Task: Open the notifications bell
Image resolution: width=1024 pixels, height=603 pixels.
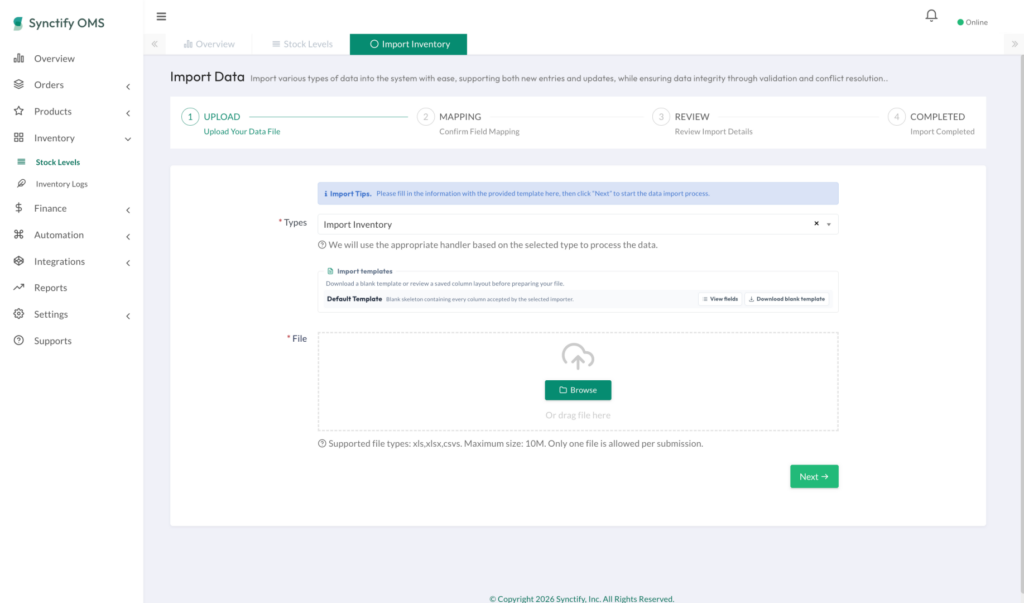Action: point(931,15)
